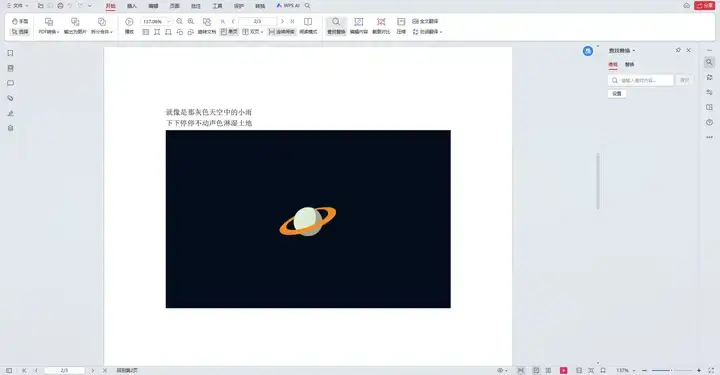Viewport: 720px width, 375px height.
Task: Open Screenshot Compare (截图对比) tool
Action: click(381, 26)
